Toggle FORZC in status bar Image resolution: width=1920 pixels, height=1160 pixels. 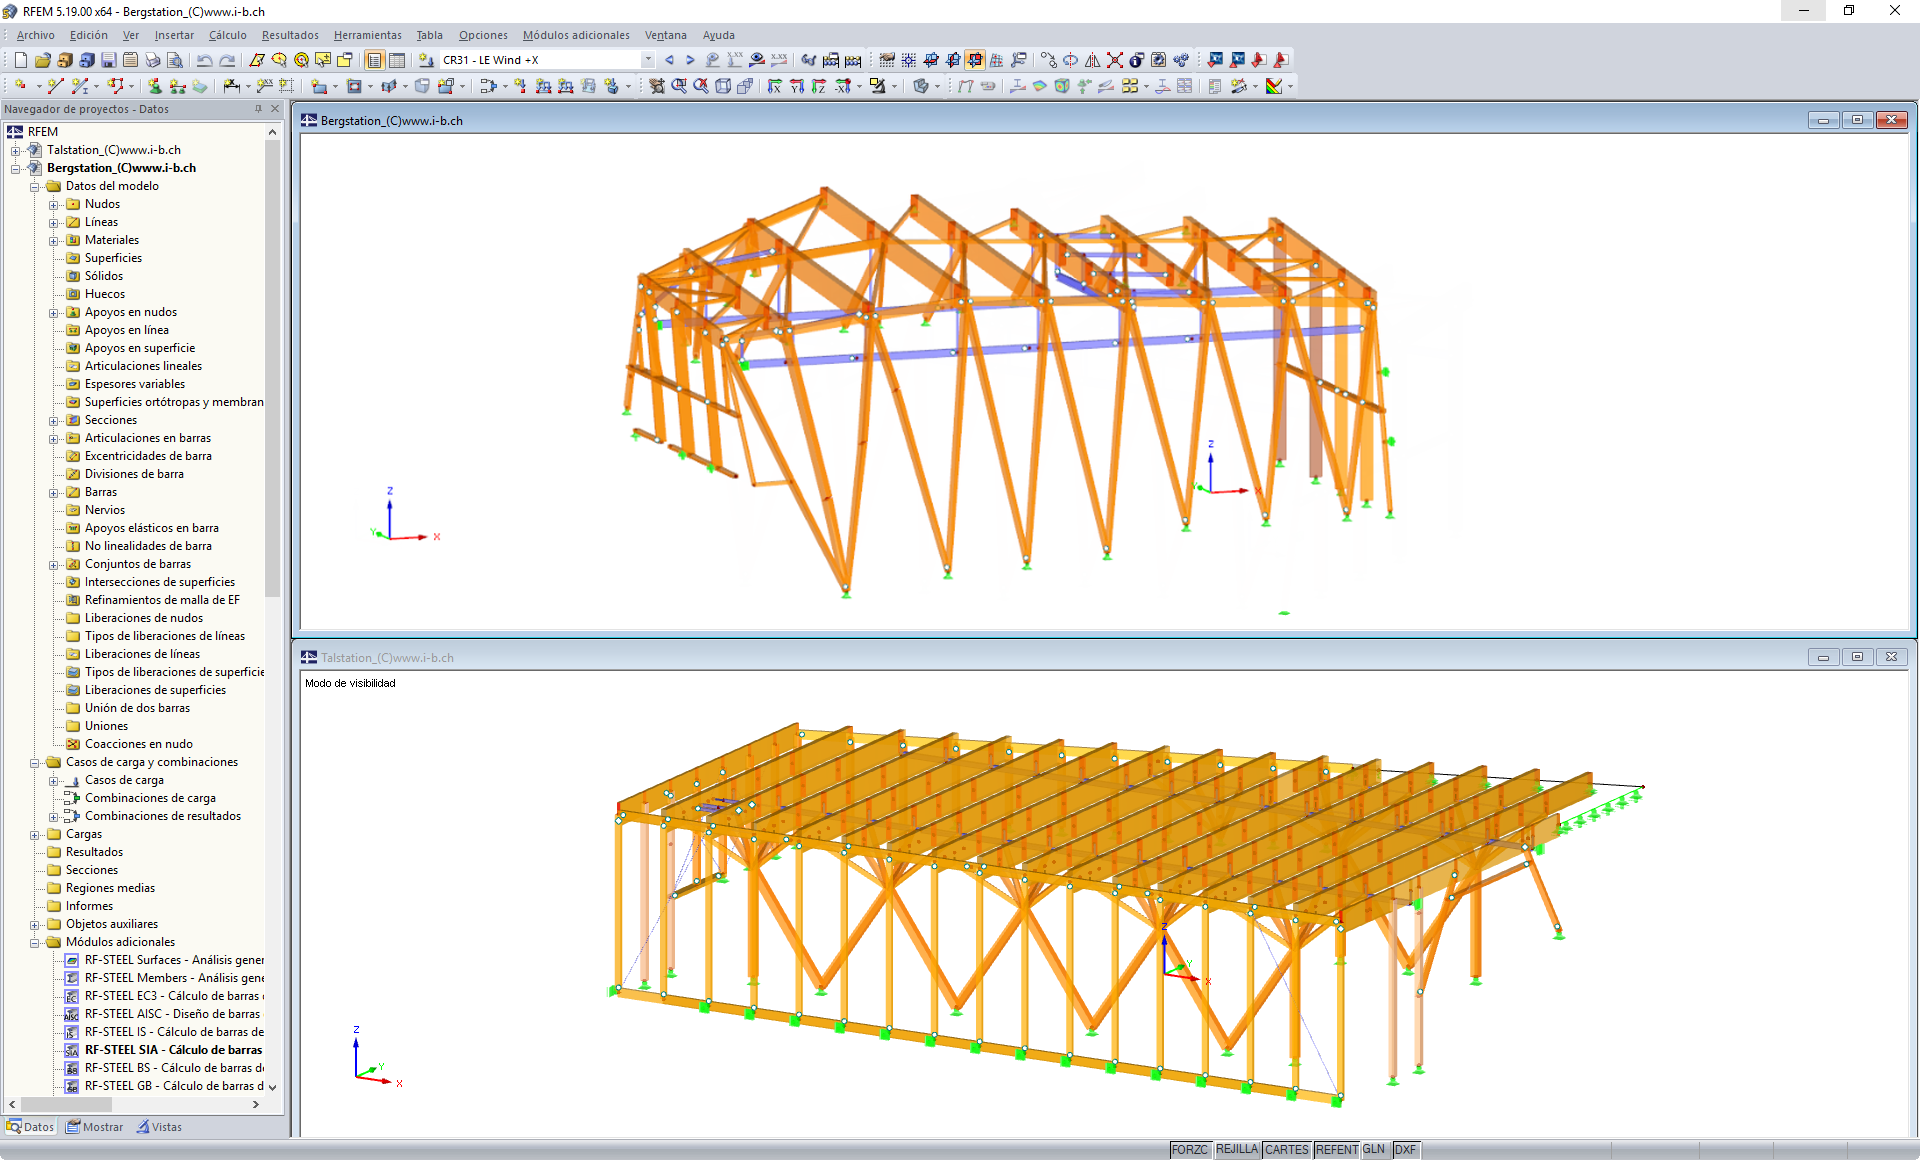point(1189,1150)
